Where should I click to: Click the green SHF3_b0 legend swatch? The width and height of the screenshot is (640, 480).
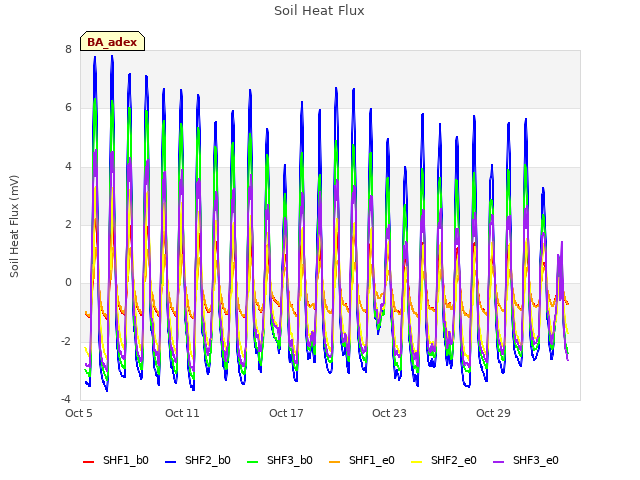(253, 462)
